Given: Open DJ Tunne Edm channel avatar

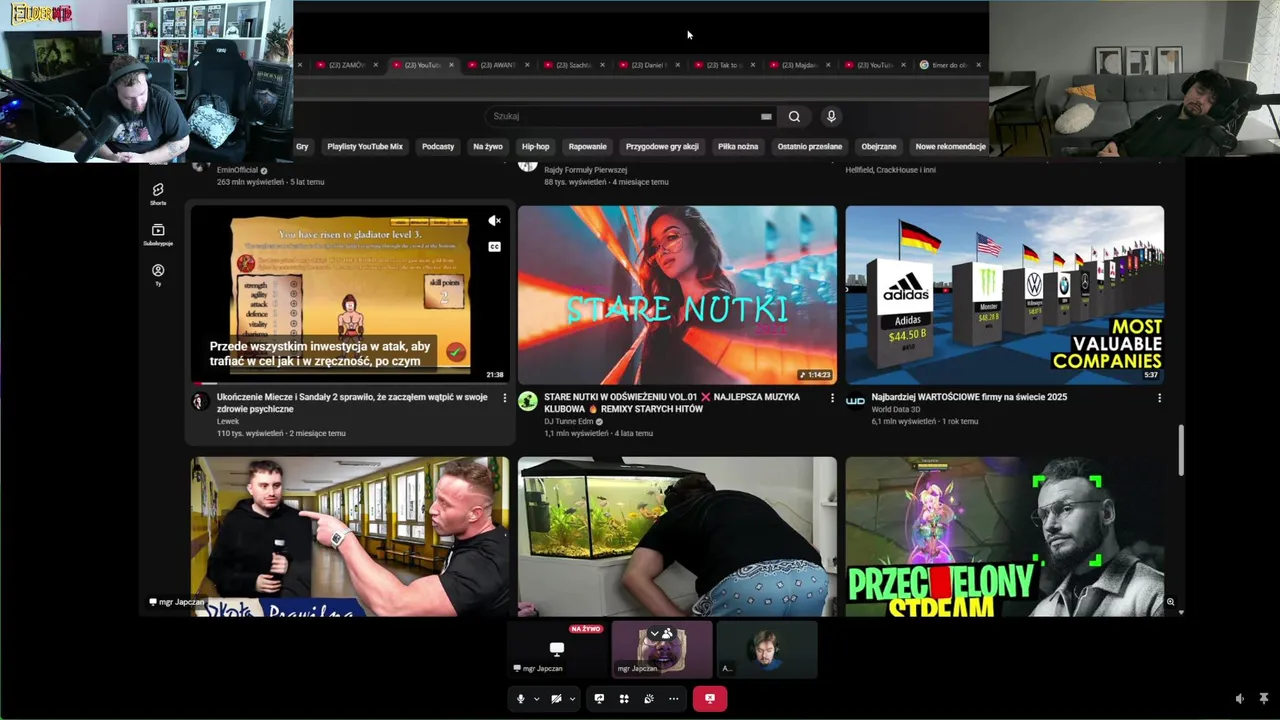Looking at the screenshot, I should [527, 401].
